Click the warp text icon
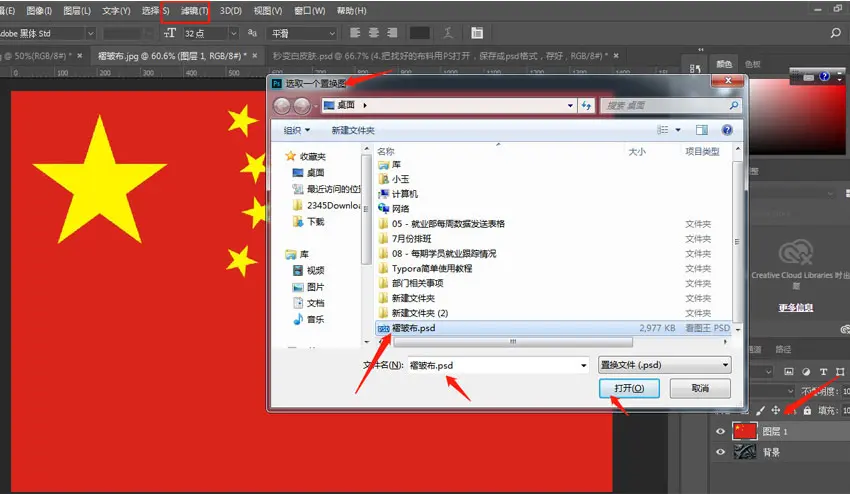This screenshot has width=850, height=494. pos(448,33)
